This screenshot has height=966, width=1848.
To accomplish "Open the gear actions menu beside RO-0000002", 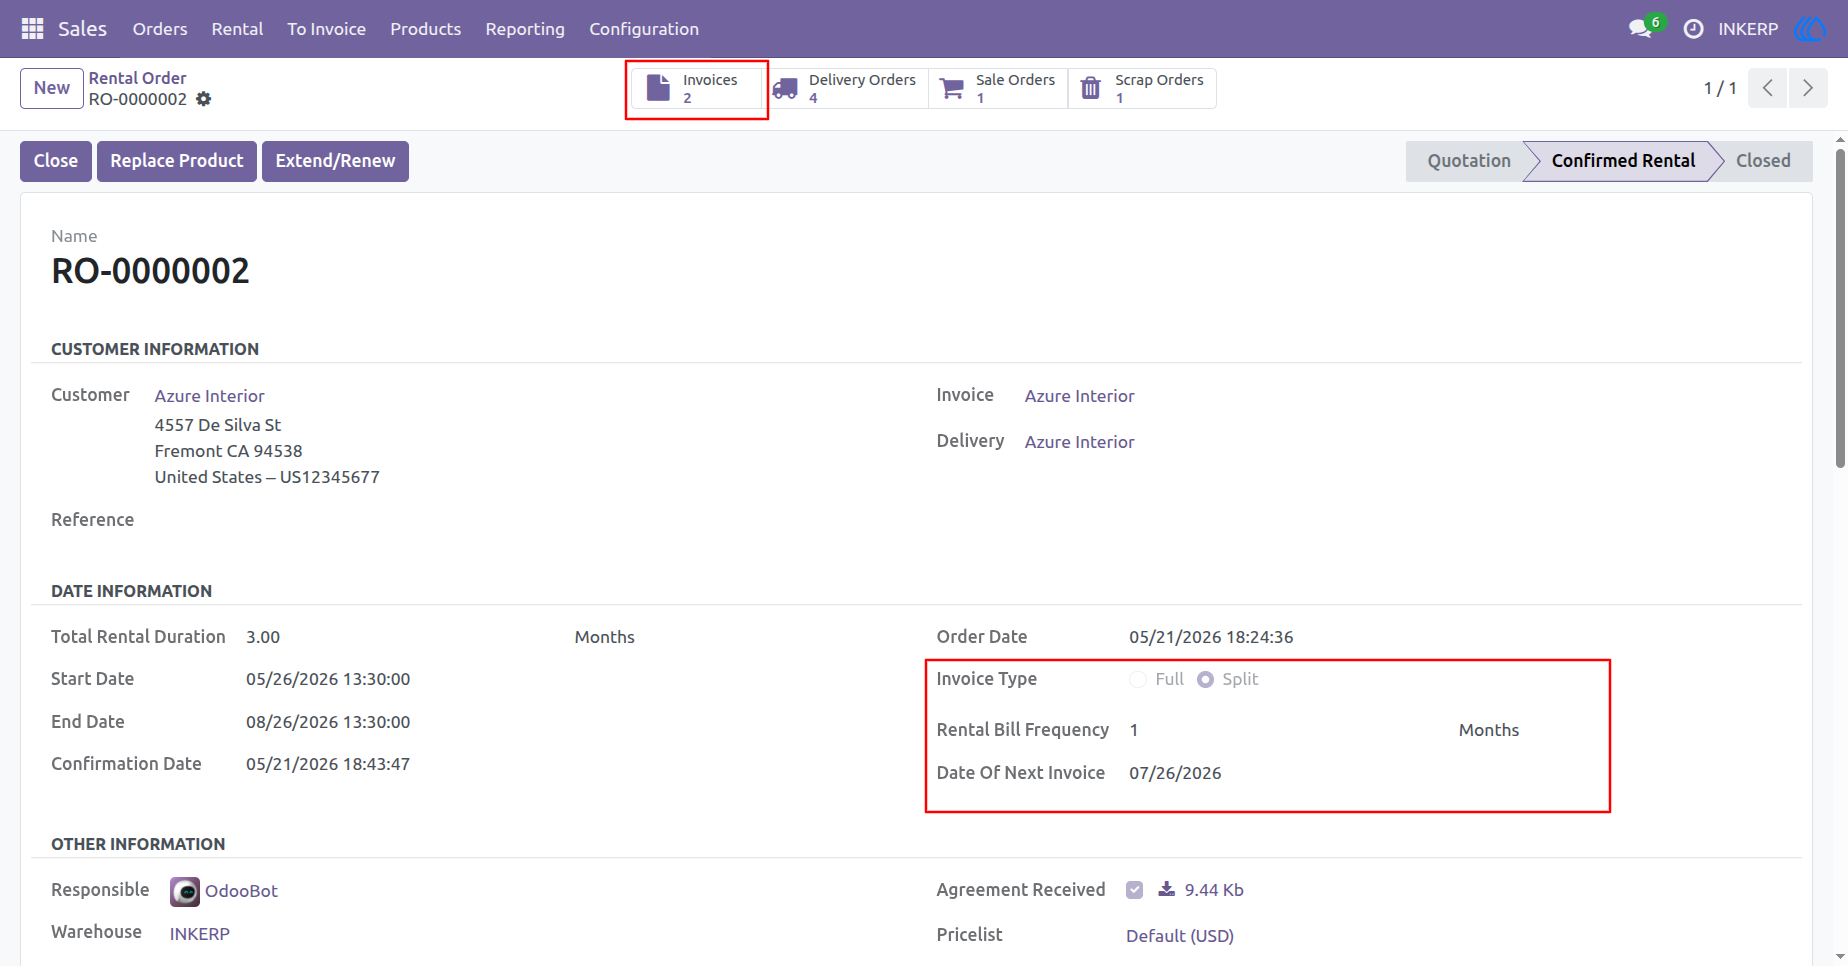I will 204,99.
